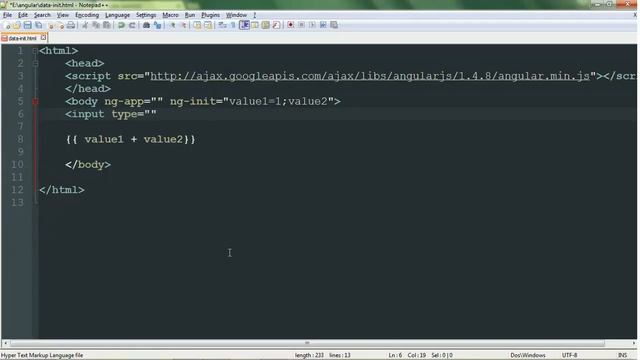Screen dimensions: 640x360
Task: Open the Language menu
Action: tap(118, 15)
